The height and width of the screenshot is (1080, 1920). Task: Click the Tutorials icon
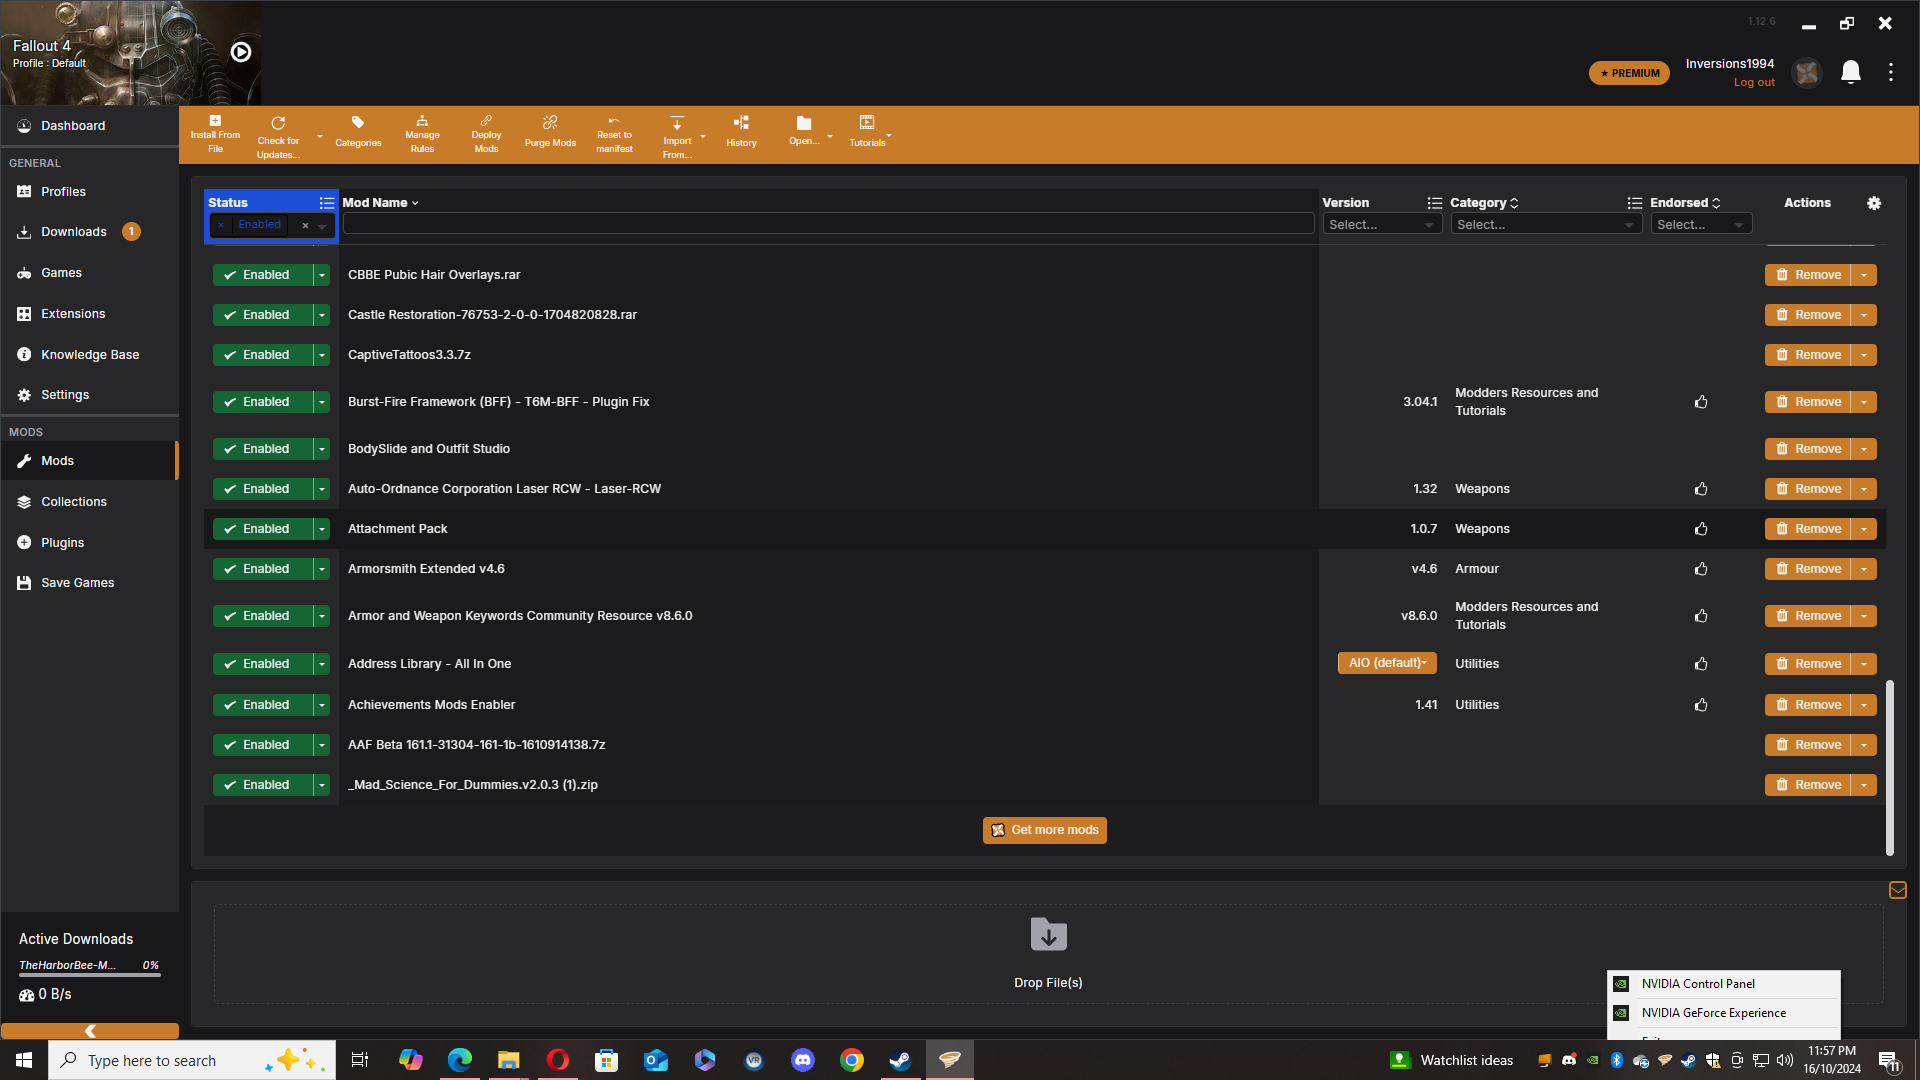pyautogui.click(x=866, y=123)
